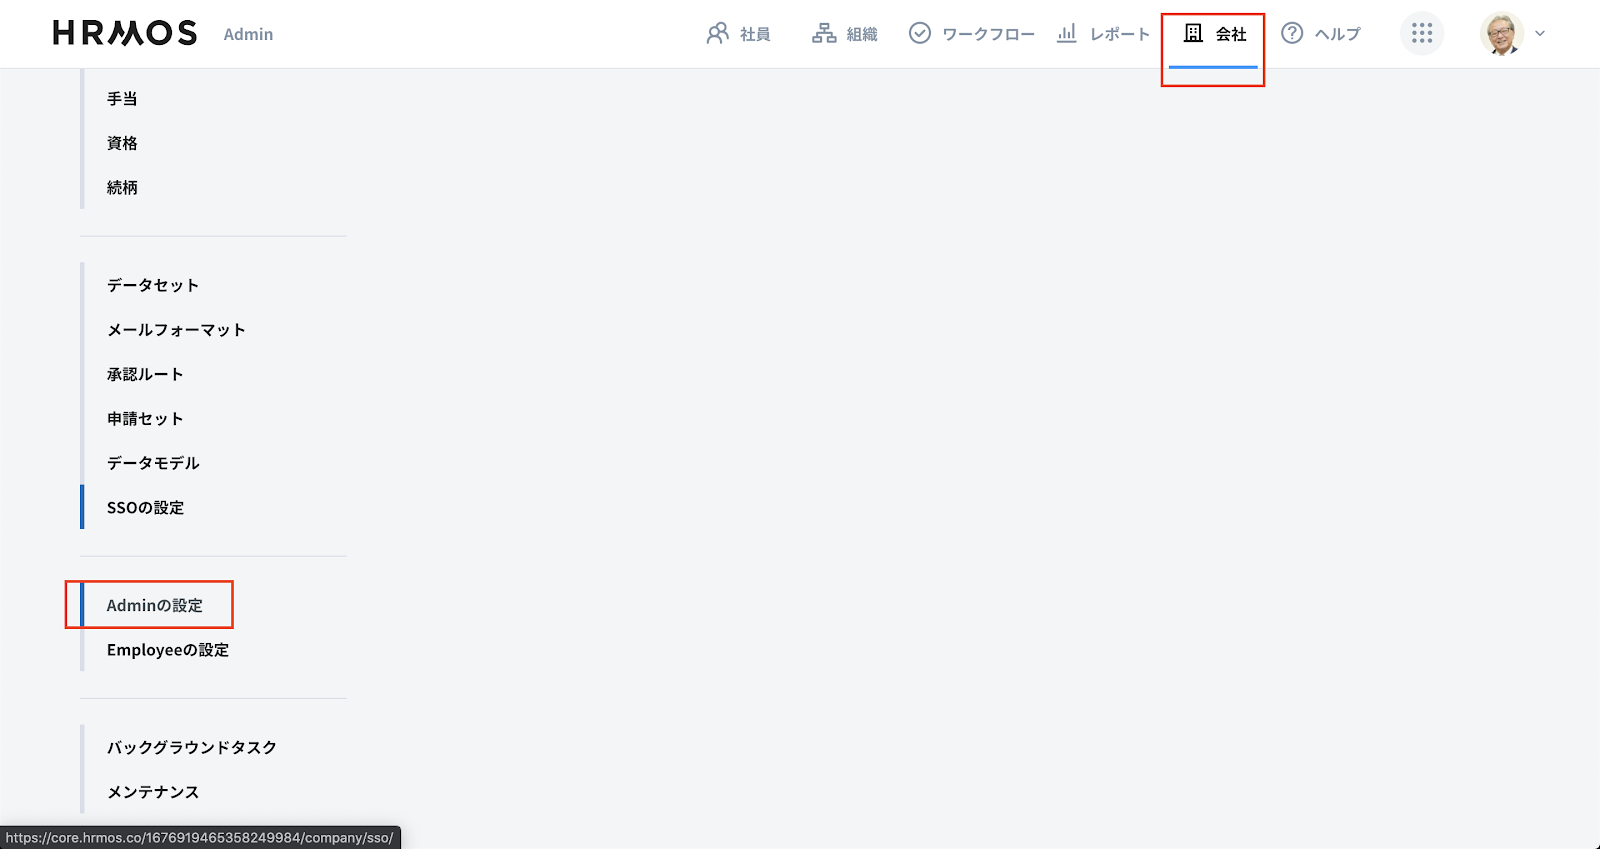This screenshot has width=1600, height=849.
Task: Open the apps grid launcher icon
Action: [1422, 34]
